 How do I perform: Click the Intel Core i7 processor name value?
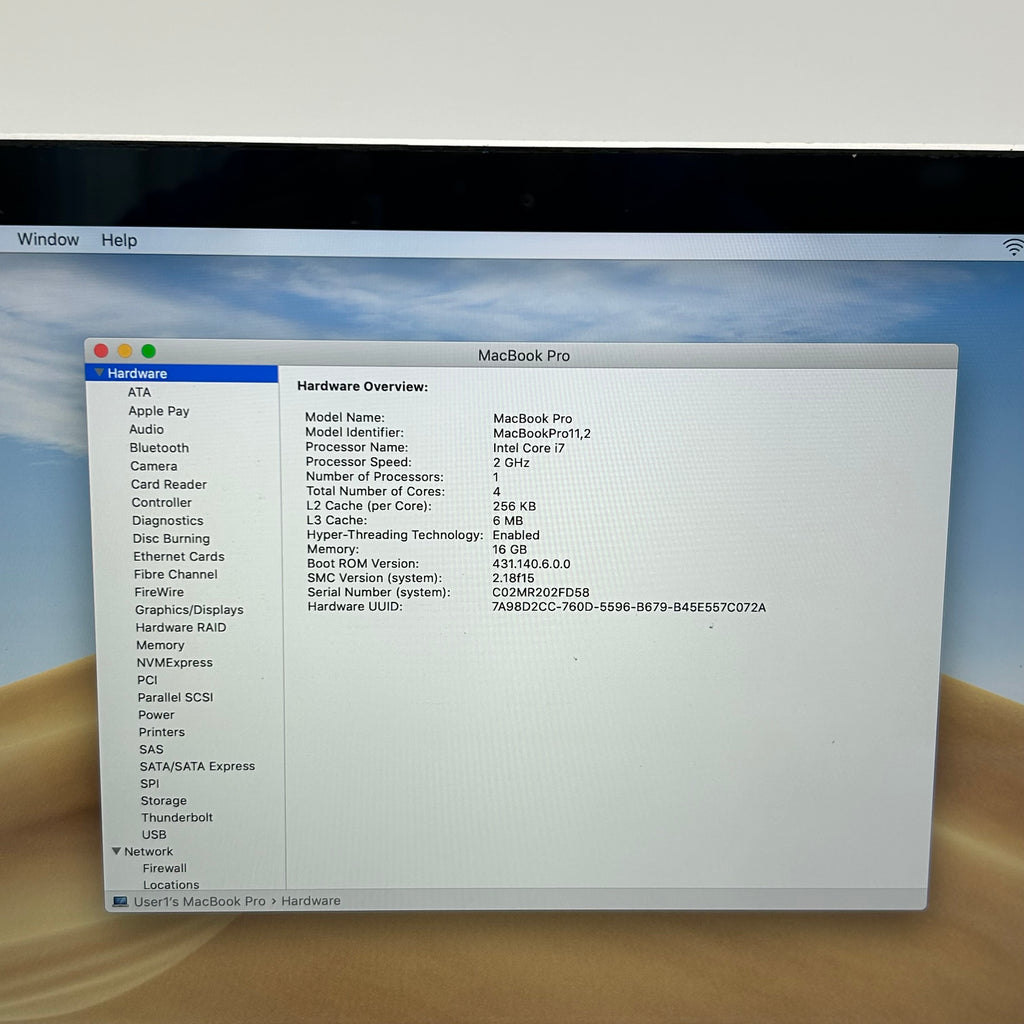(529, 448)
